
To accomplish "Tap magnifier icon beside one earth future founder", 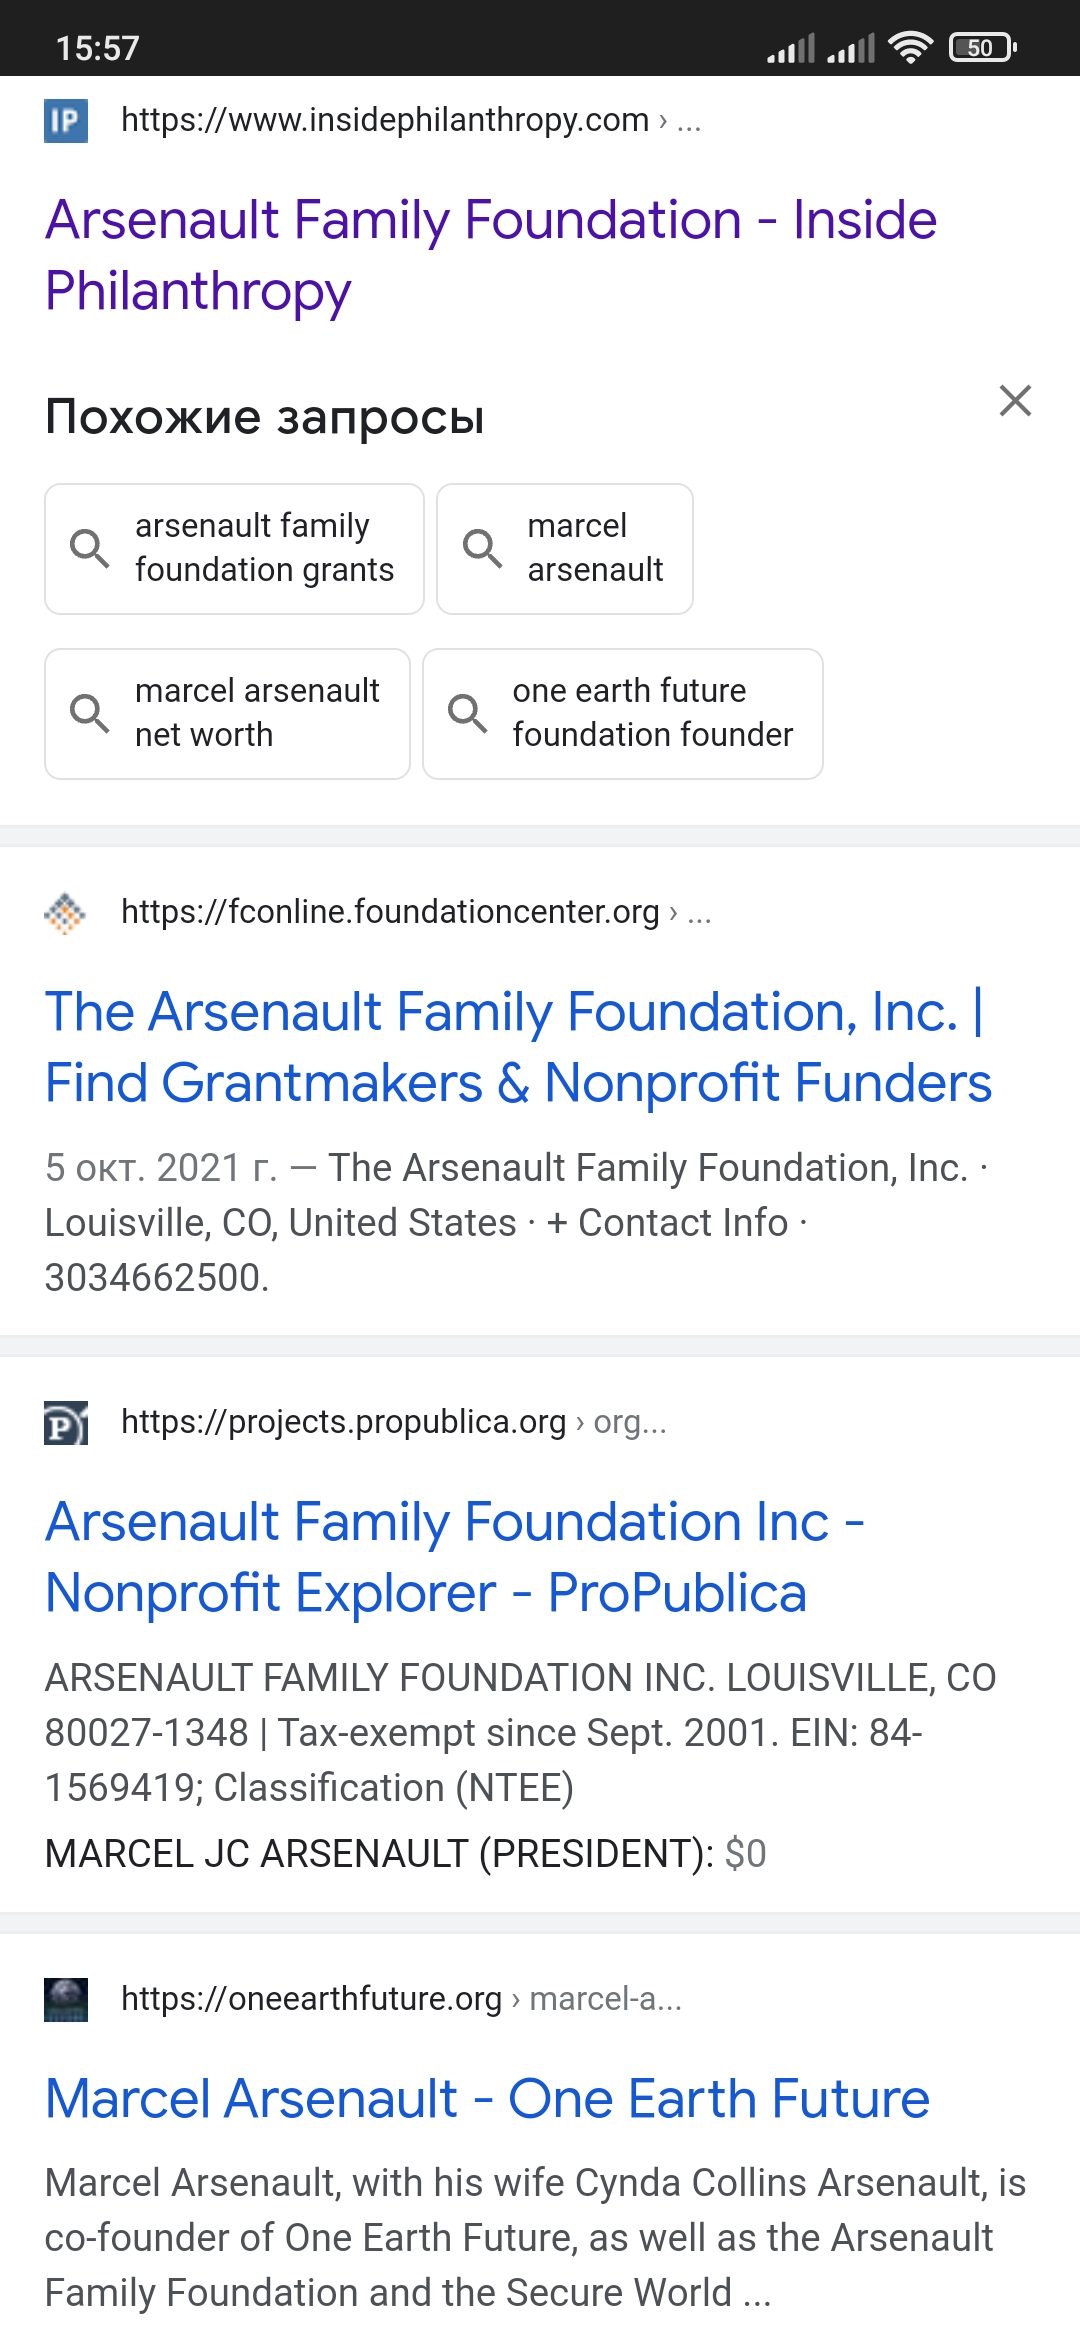I will click(467, 713).
